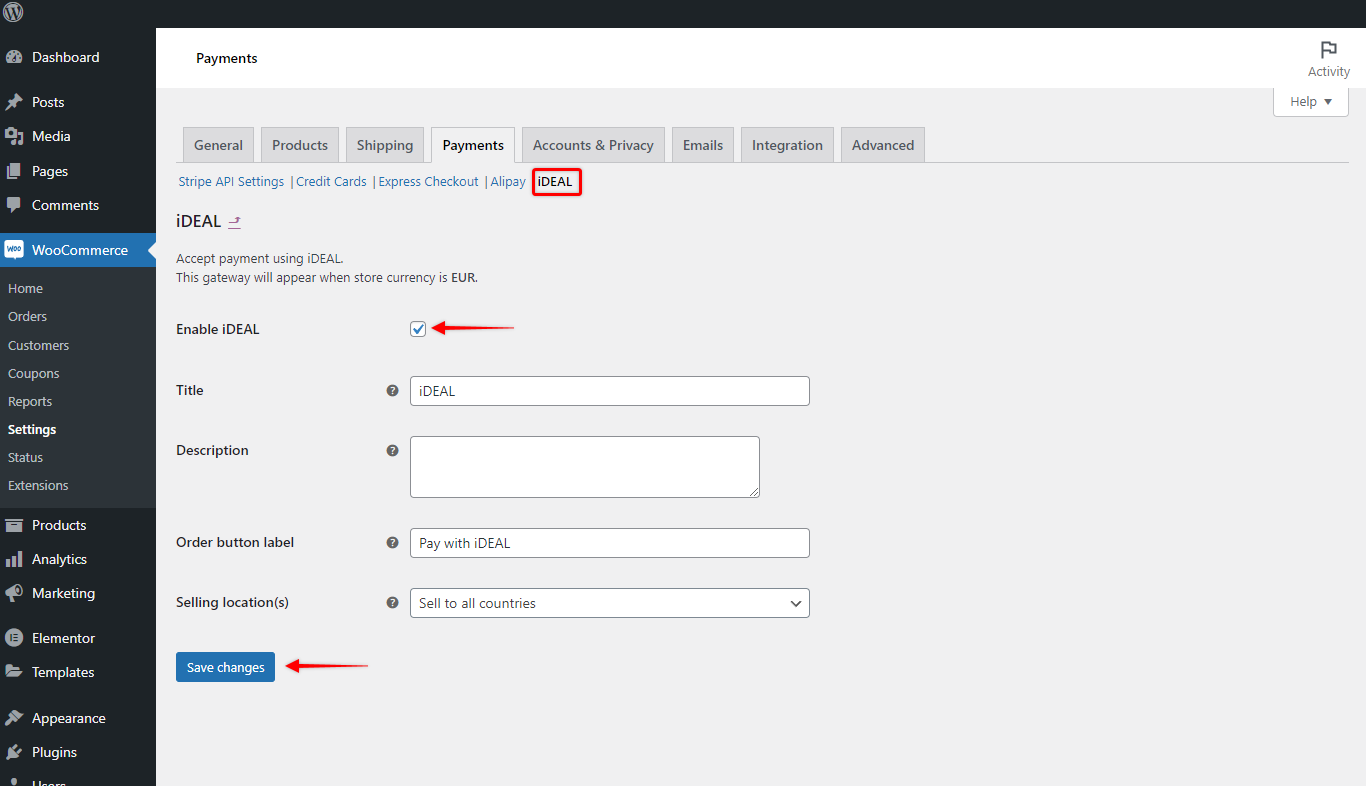Select the iDEAL section link
Image resolution: width=1366 pixels, height=786 pixels.
(556, 182)
